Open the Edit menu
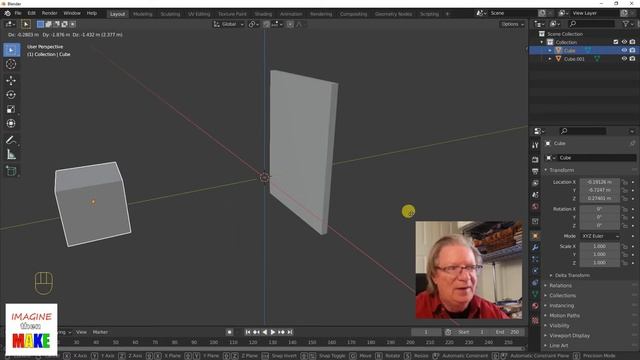Viewport: 640px width, 360px height. click(x=31, y=13)
